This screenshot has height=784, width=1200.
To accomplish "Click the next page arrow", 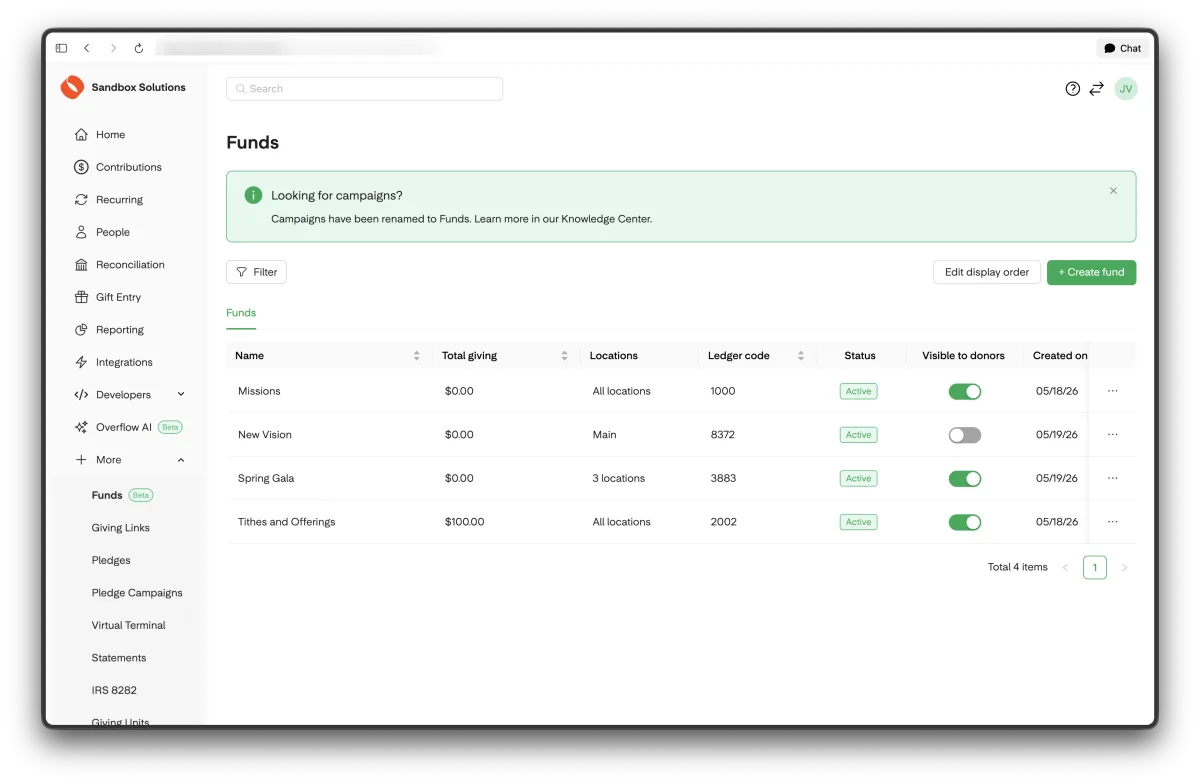I will coord(1124,567).
